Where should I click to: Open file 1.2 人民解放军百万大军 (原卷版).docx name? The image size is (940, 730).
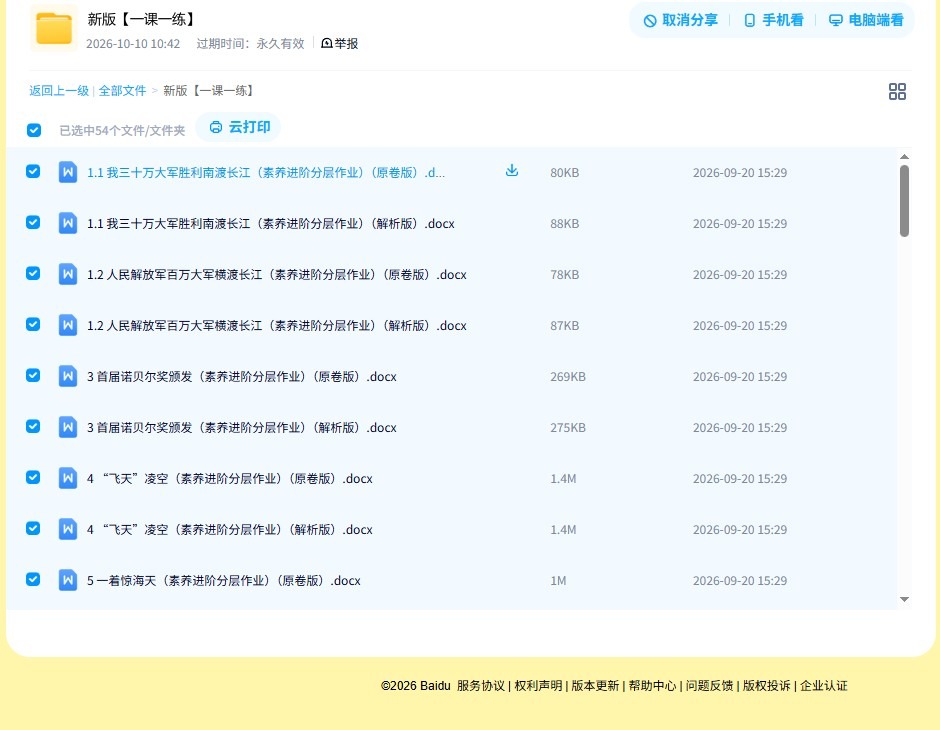pyautogui.click(x=277, y=274)
